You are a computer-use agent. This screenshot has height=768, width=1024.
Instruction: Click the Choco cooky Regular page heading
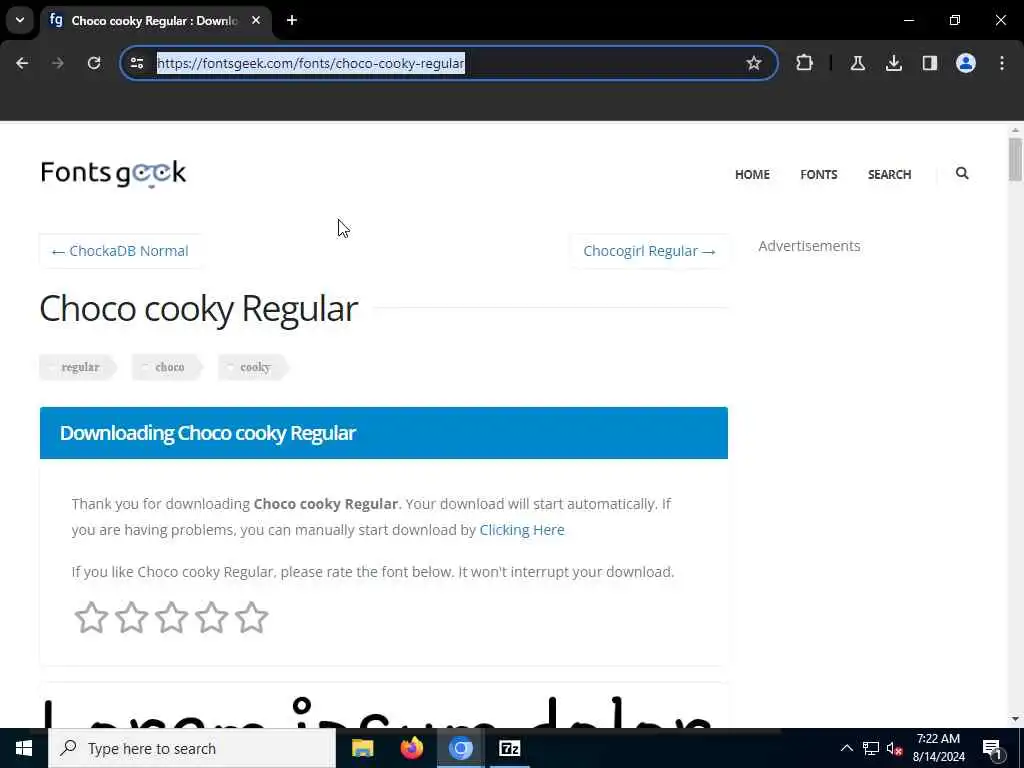pyautogui.click(x=199, y=308)
